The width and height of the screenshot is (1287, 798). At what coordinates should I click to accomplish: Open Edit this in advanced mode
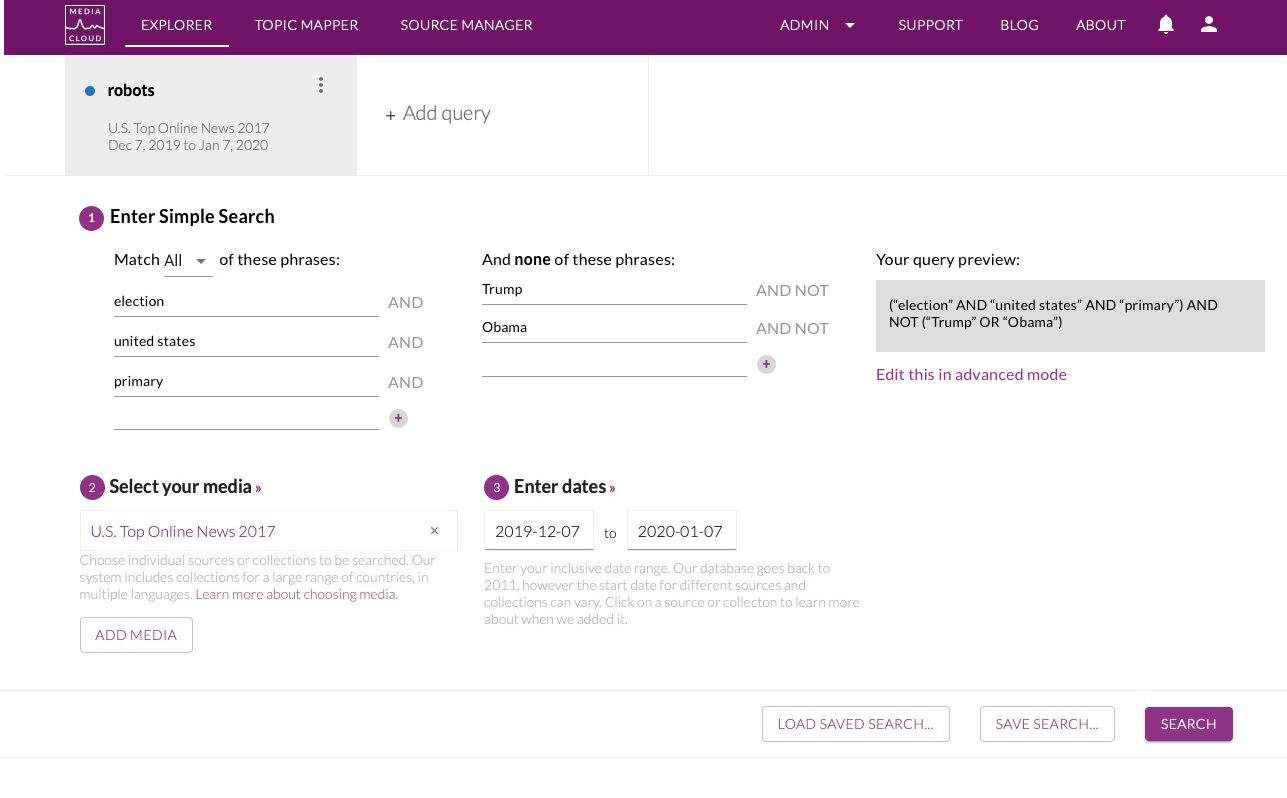pos(971,374)
